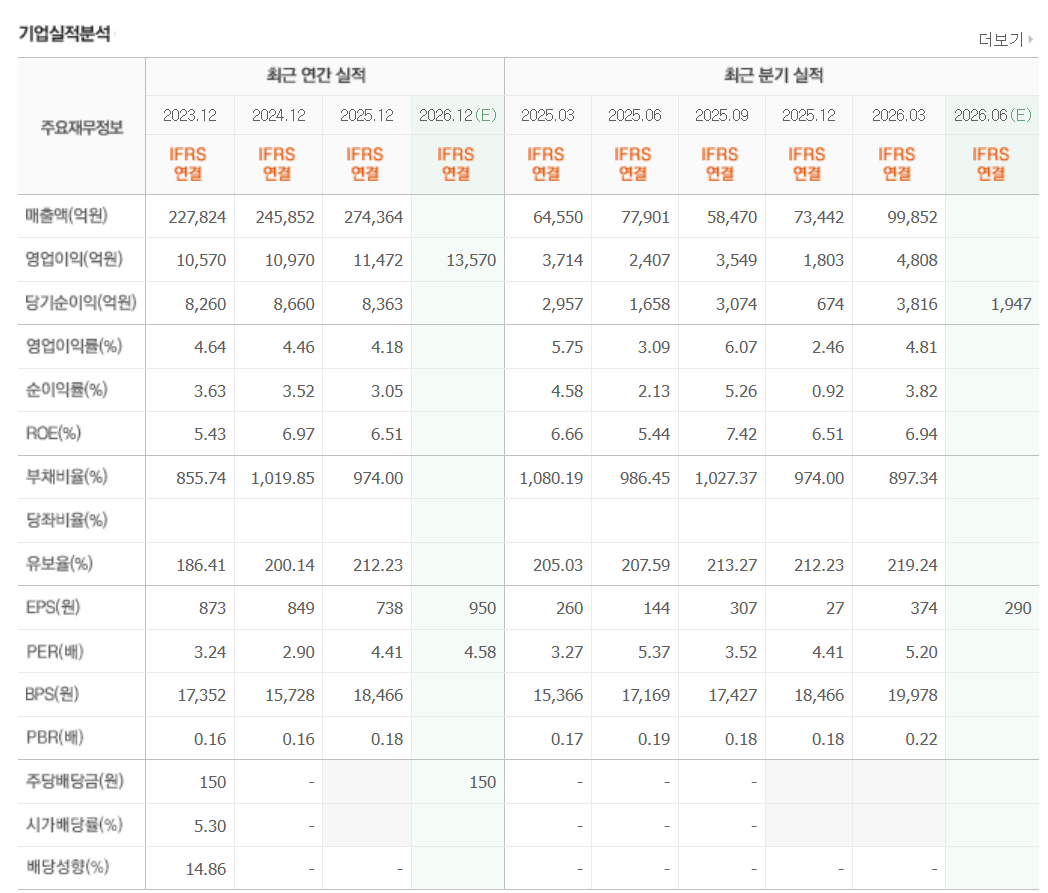The image size is (1048, 893).
Task: Select estimated operating profit 13,570
Action: point(471,261)
